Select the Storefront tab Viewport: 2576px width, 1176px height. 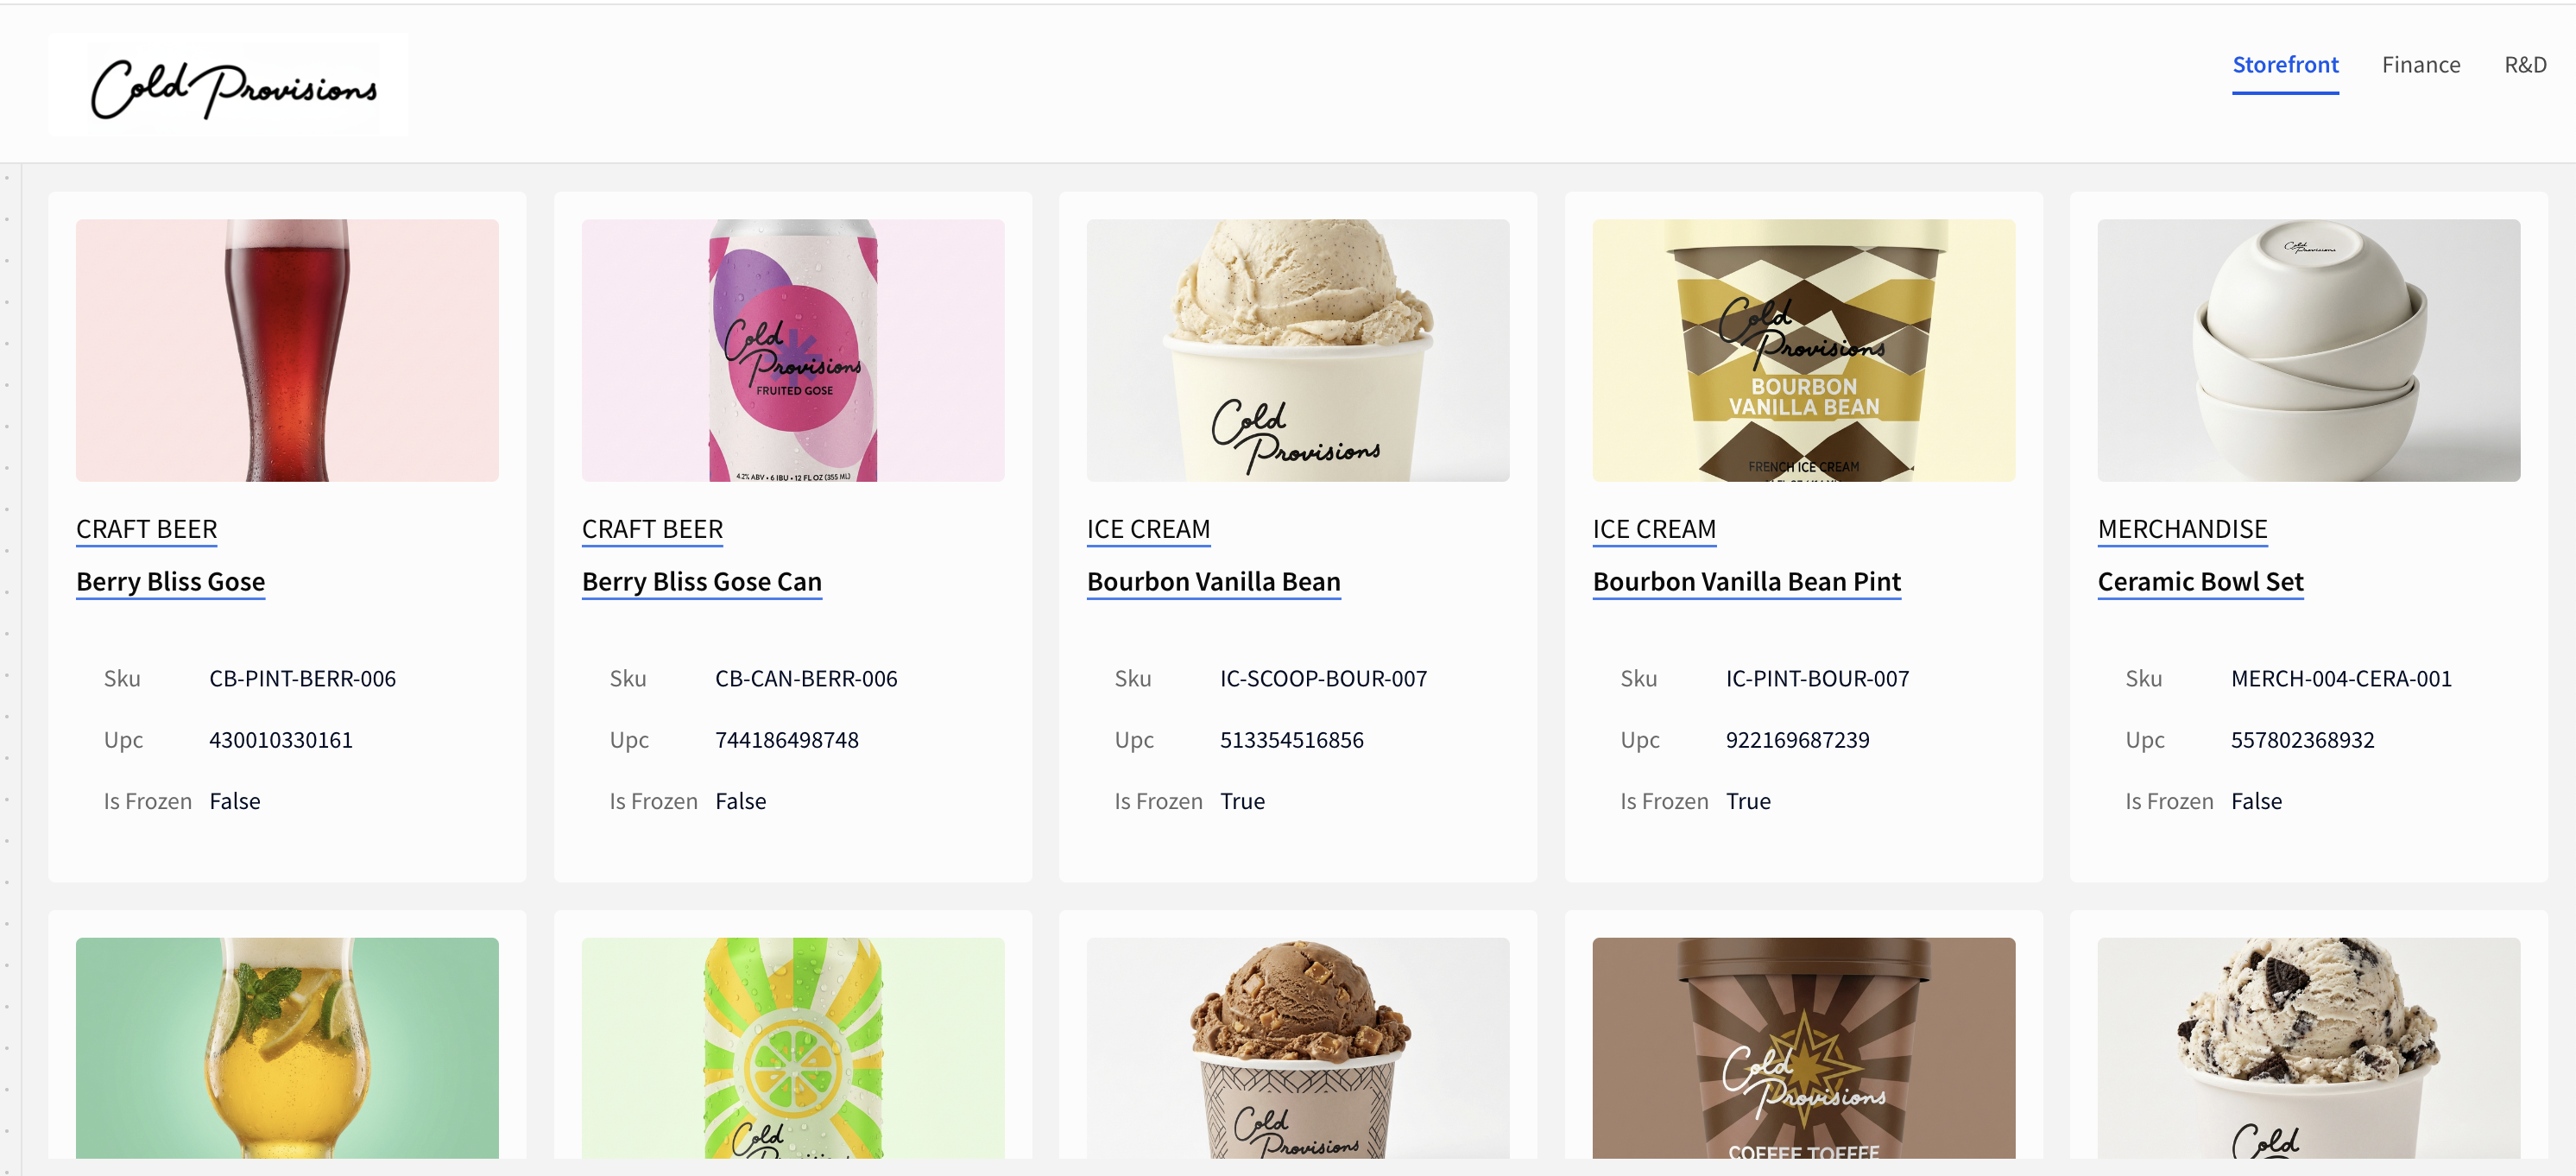[2285, 65]
